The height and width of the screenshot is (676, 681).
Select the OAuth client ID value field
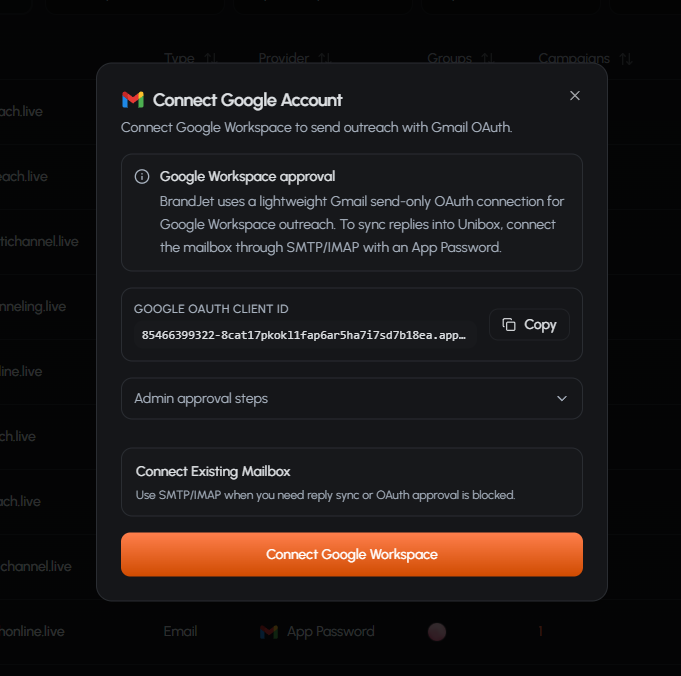pos(305,335)
